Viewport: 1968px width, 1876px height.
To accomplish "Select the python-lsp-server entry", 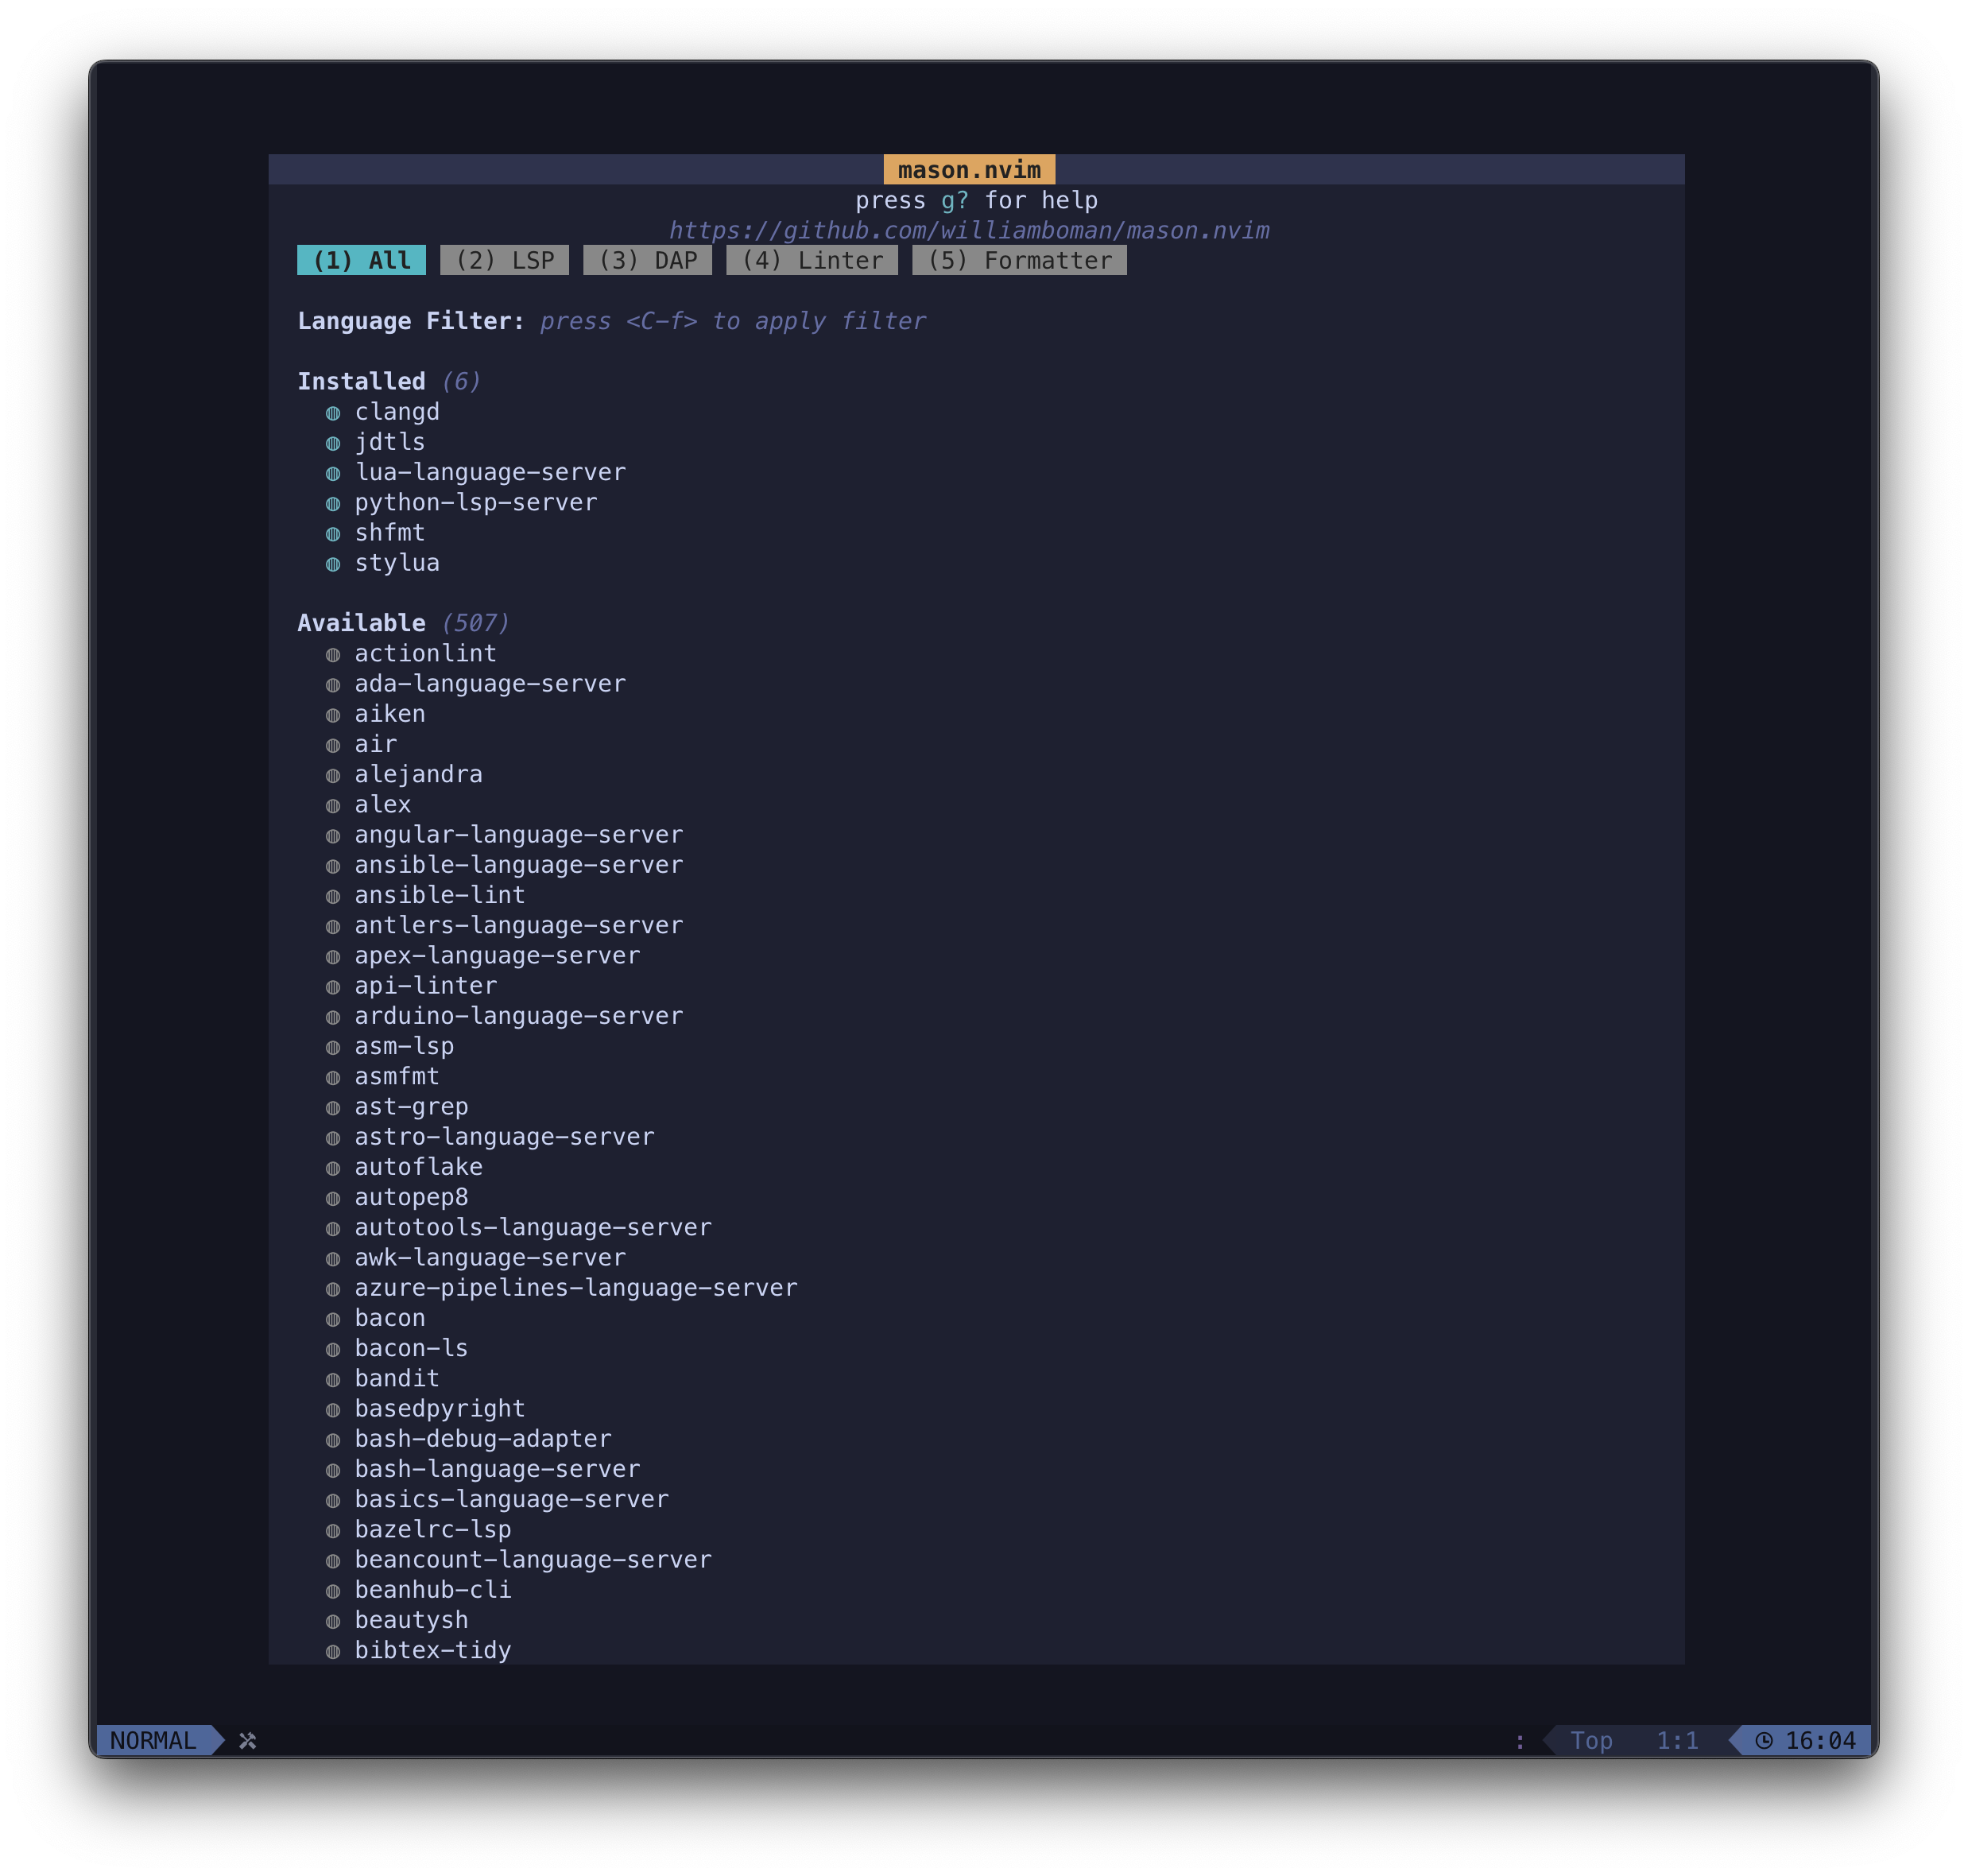I will click(x=476, y=502).
